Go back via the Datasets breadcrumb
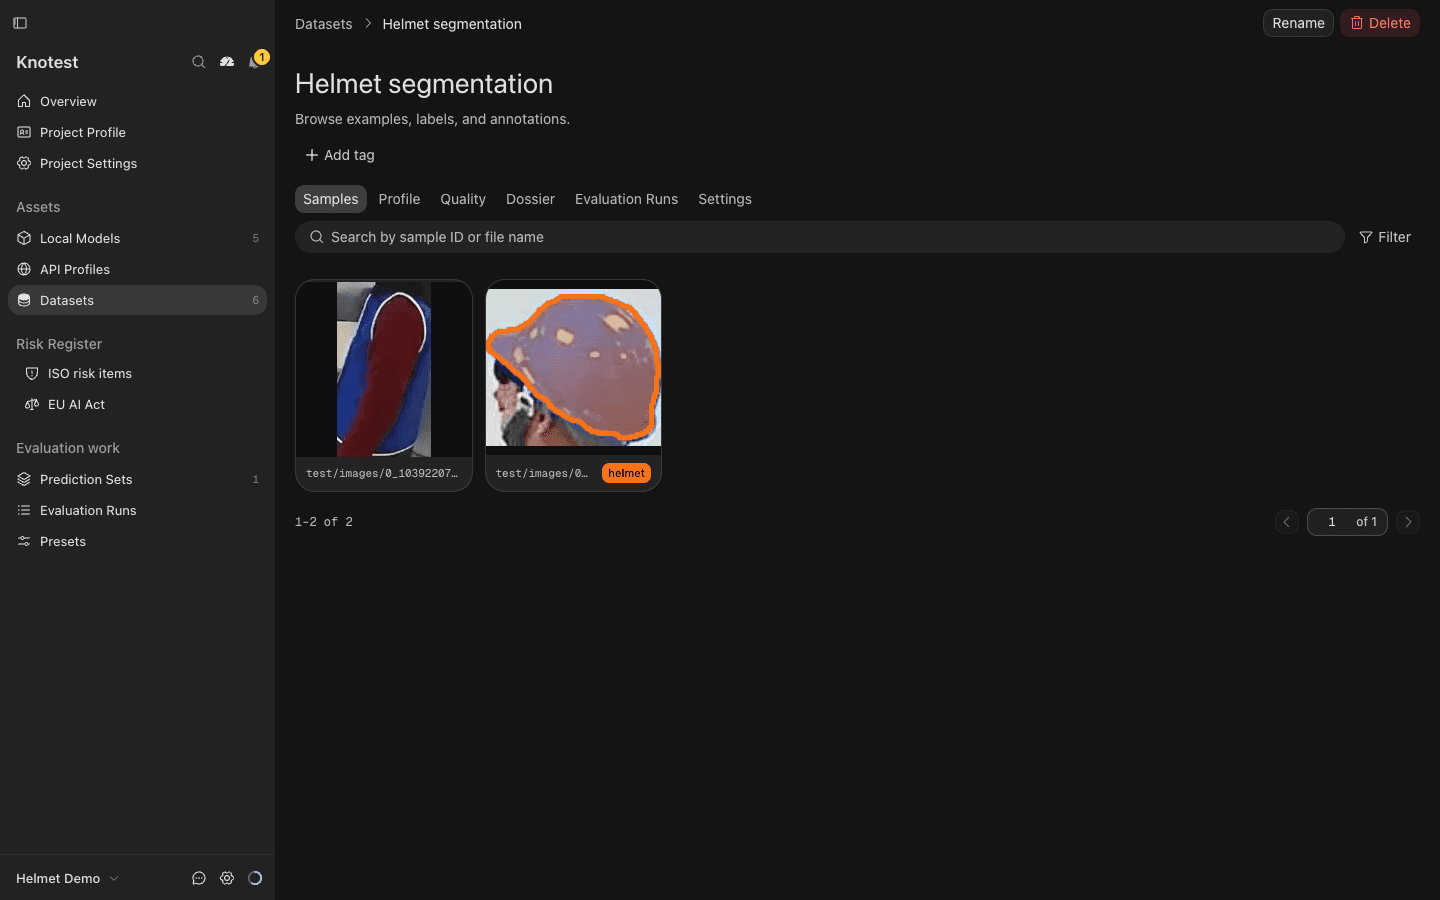1440x900 pixels. tap(323, 24)
